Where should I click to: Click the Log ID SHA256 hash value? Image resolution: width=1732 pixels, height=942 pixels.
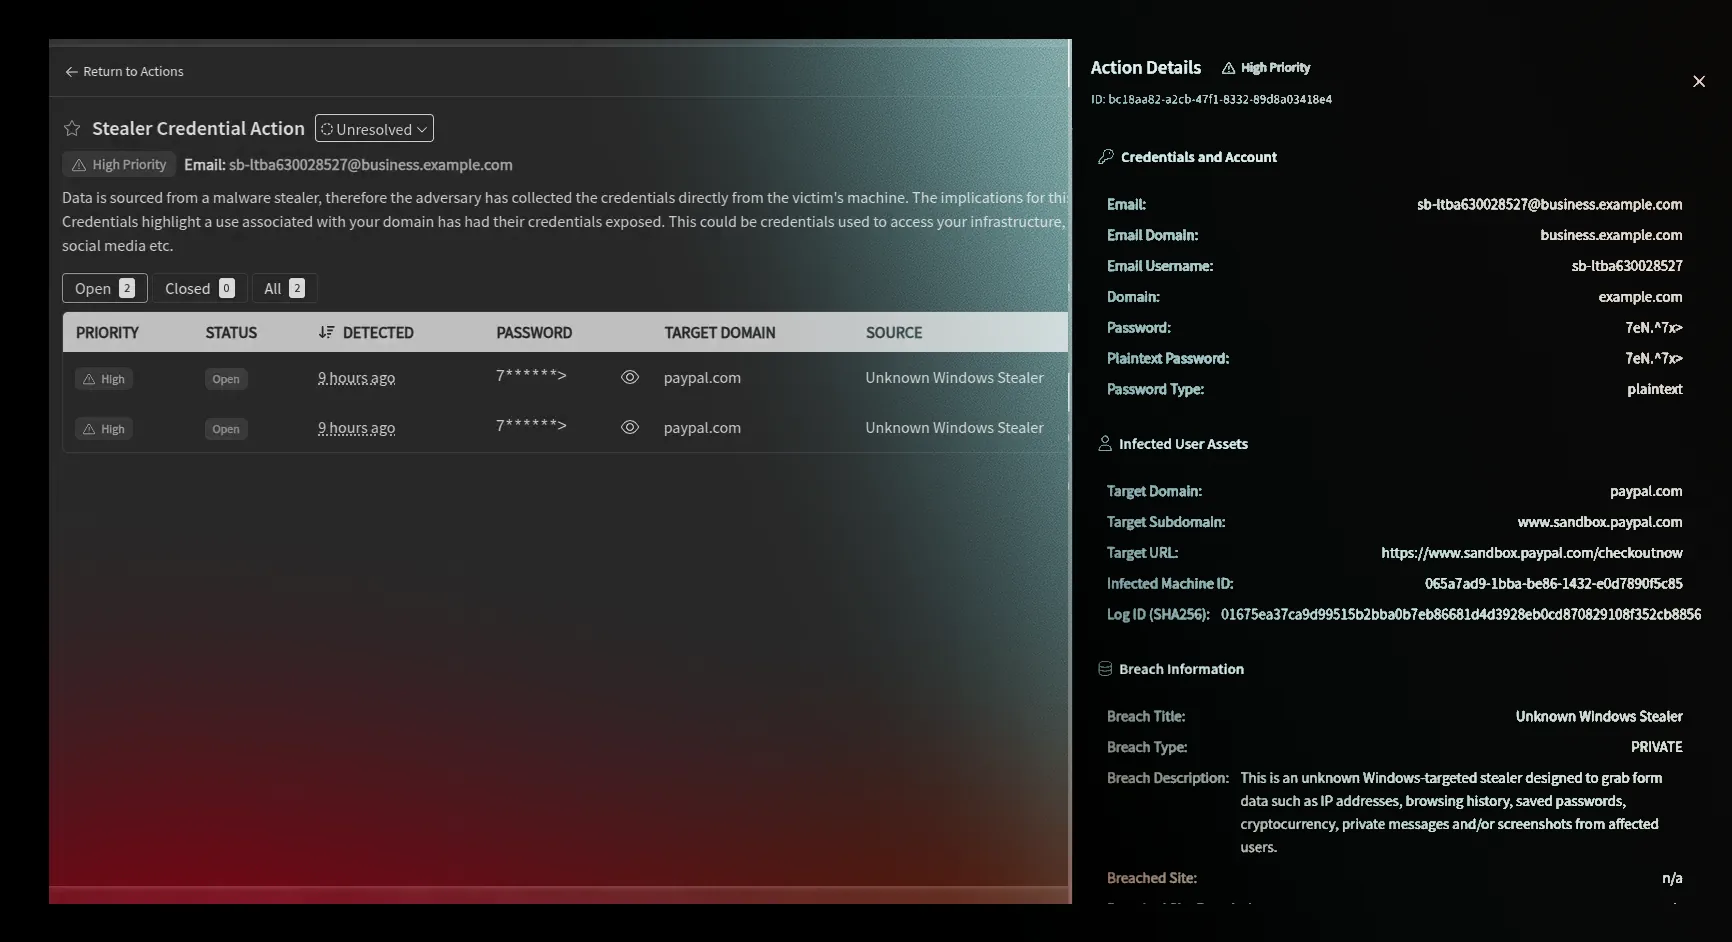1461,615
